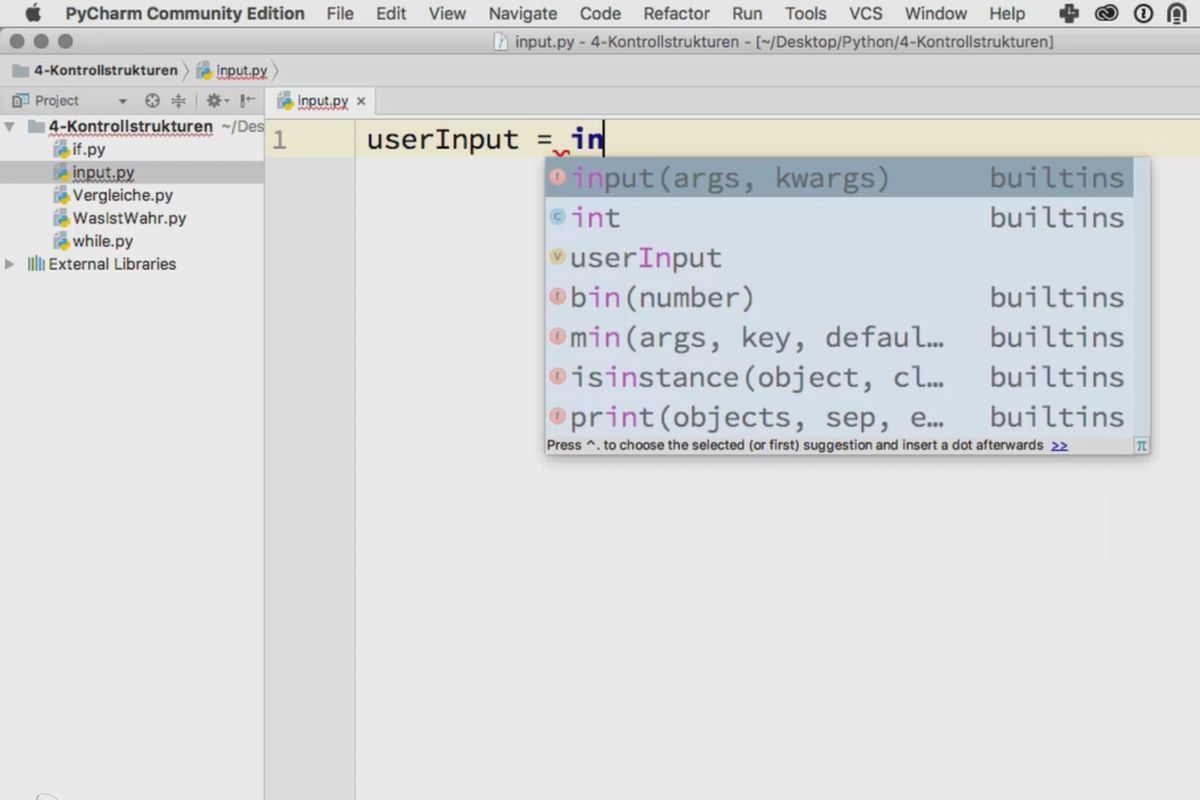The height and width of the screenshot is (800, 1200).
Task: Open the 1Password menu bar icon
Action: pos(1143,13)
